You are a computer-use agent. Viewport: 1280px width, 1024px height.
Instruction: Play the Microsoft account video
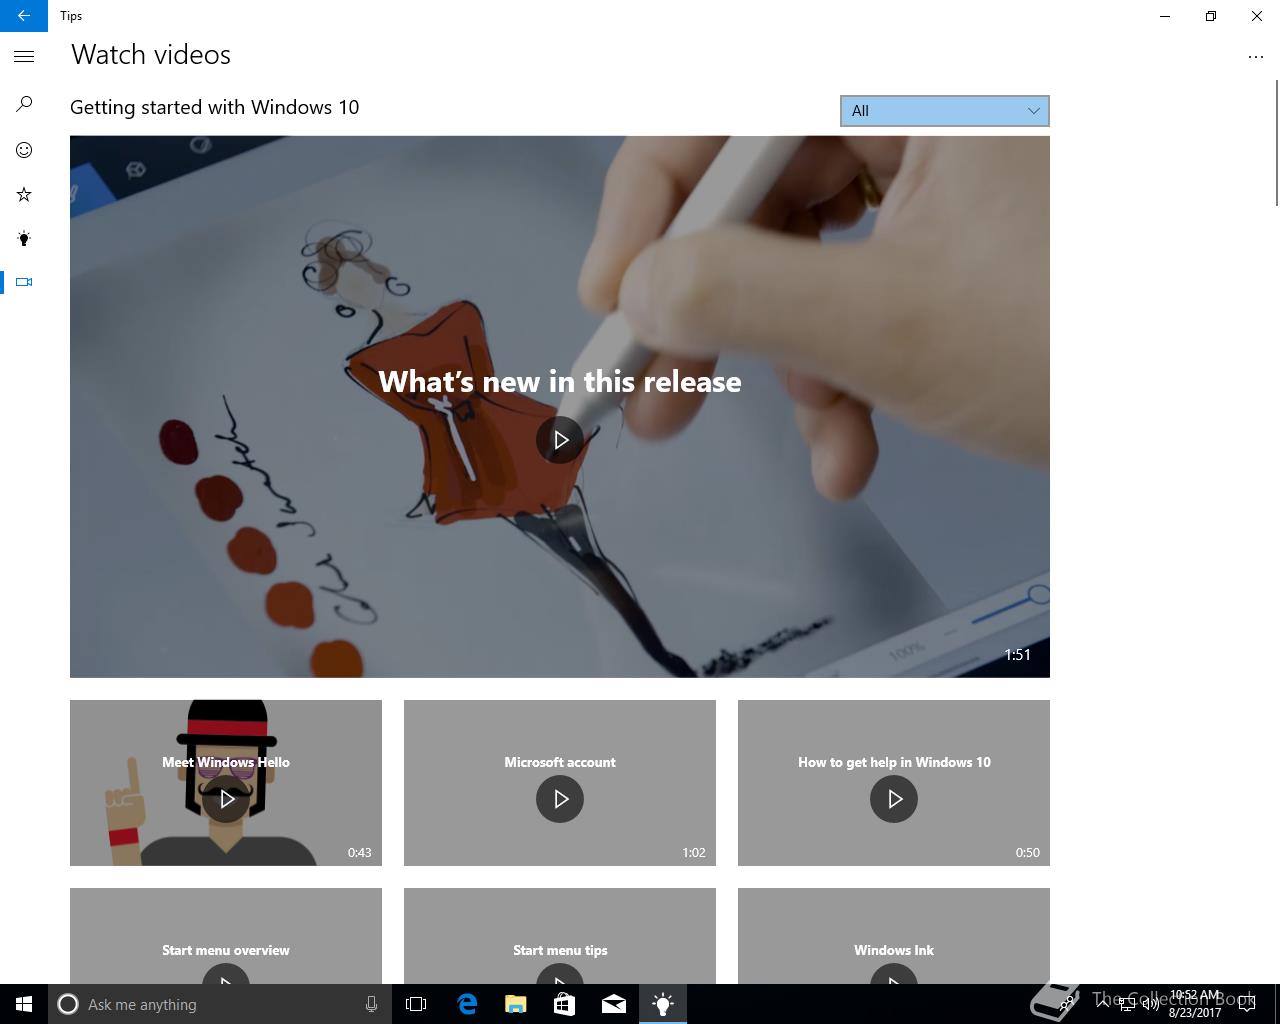pyautogui.click(x=560, y=799)
